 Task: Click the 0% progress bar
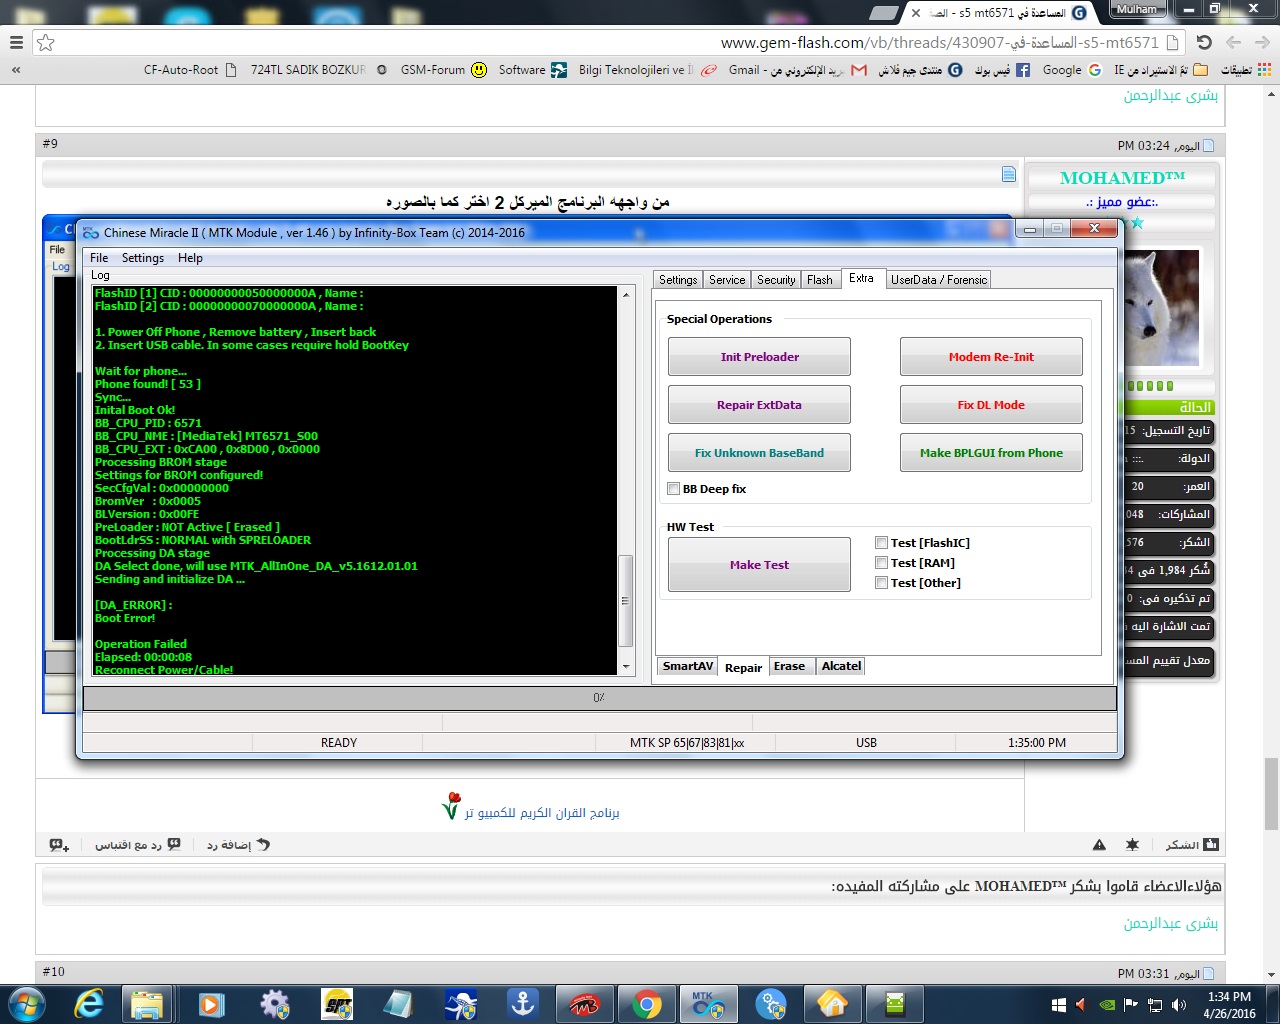[599, 698]
